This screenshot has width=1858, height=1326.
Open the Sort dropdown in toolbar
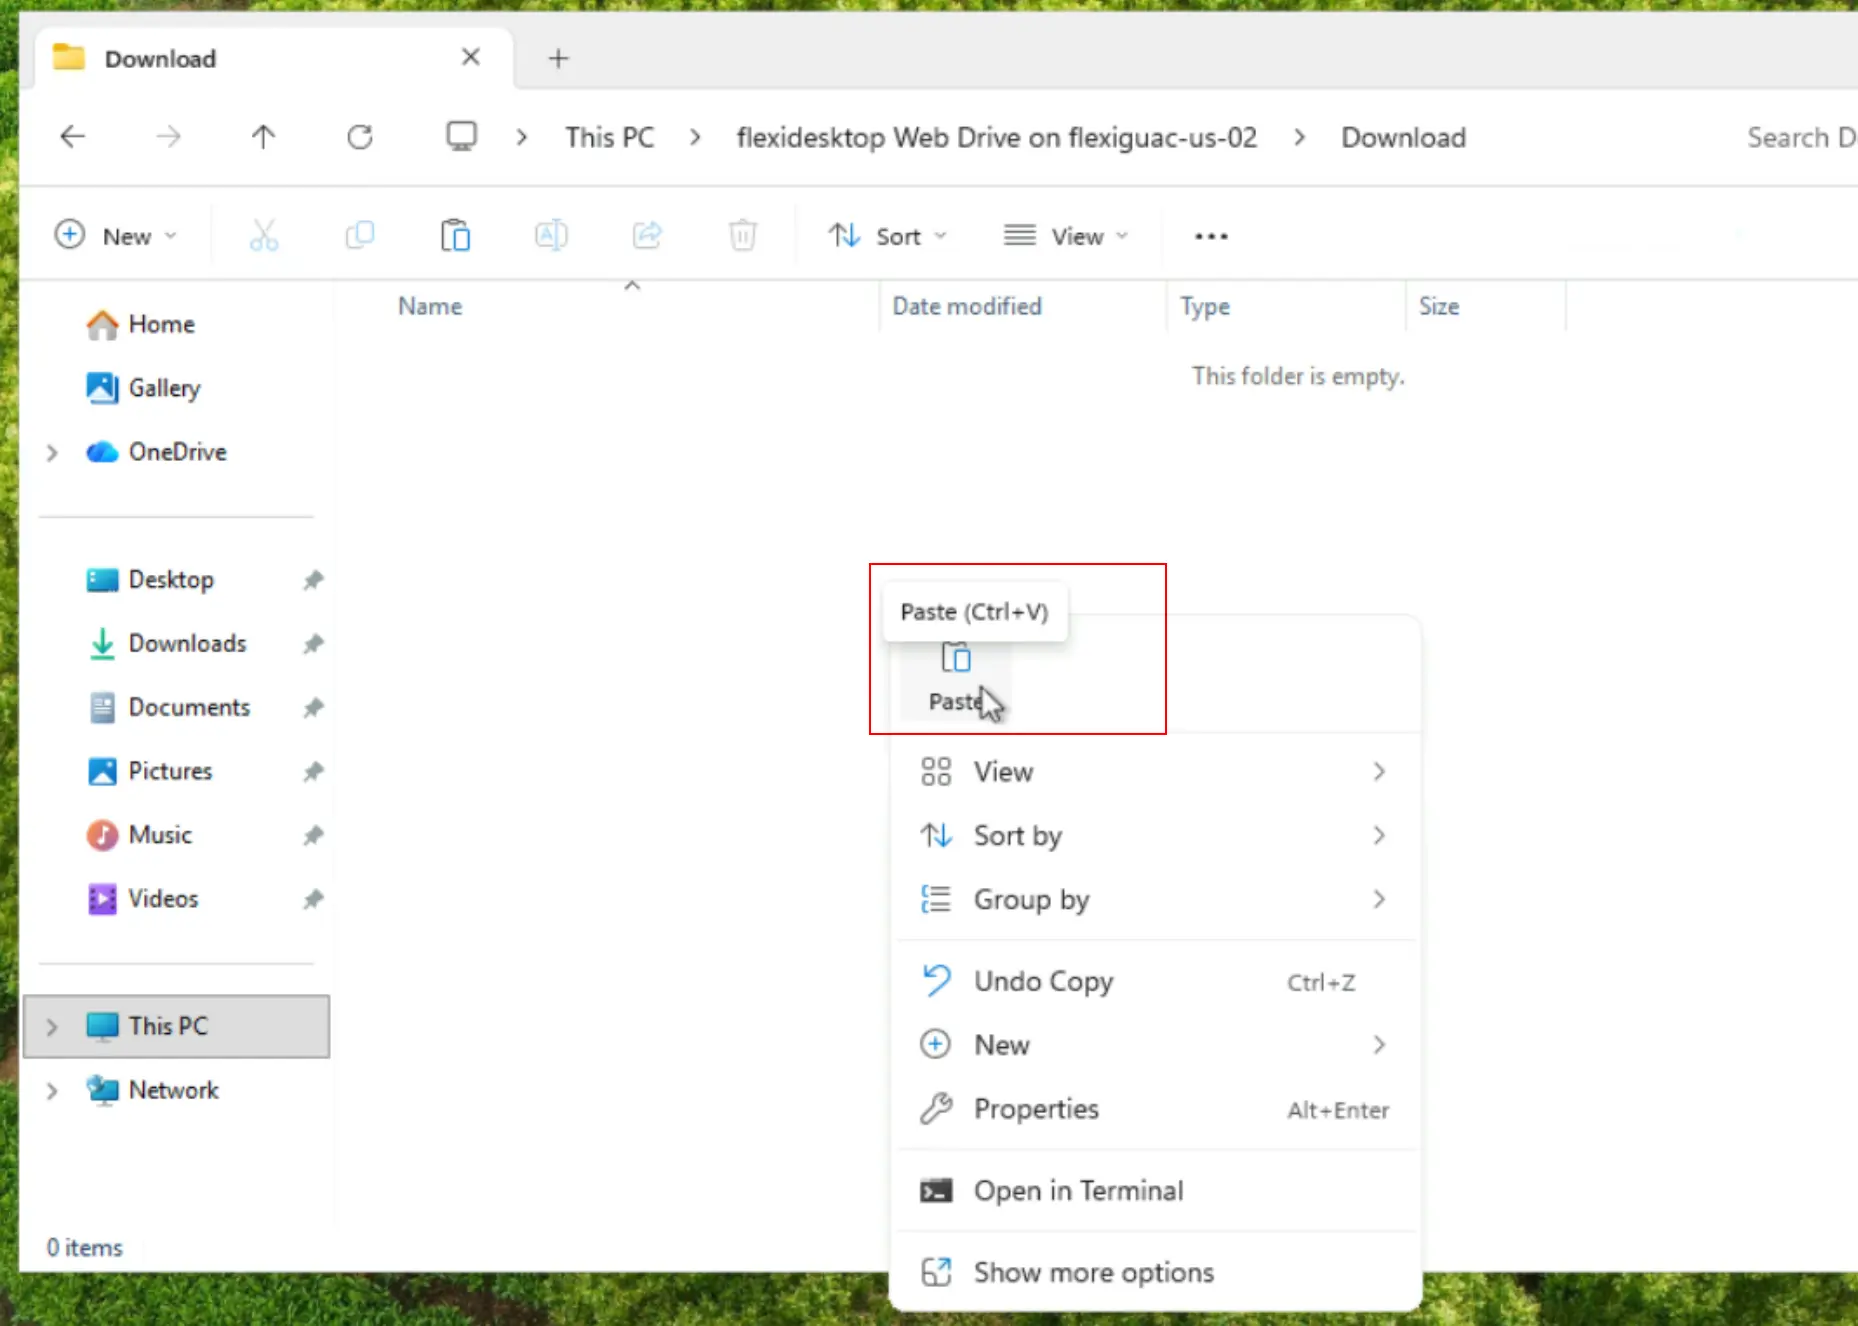tap(887, 236)
